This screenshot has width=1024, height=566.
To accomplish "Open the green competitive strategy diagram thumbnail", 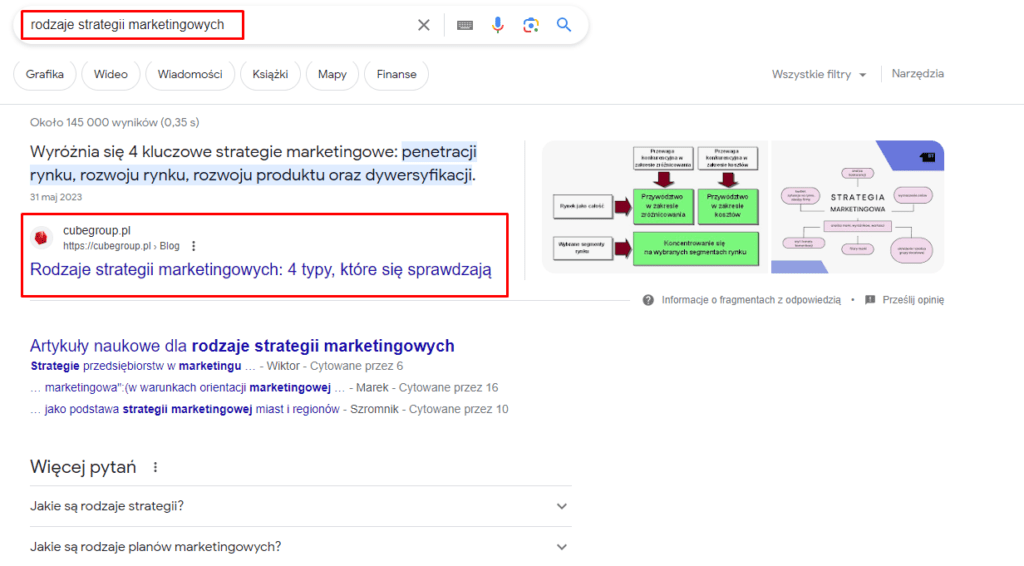I will (x=655, y=207).
